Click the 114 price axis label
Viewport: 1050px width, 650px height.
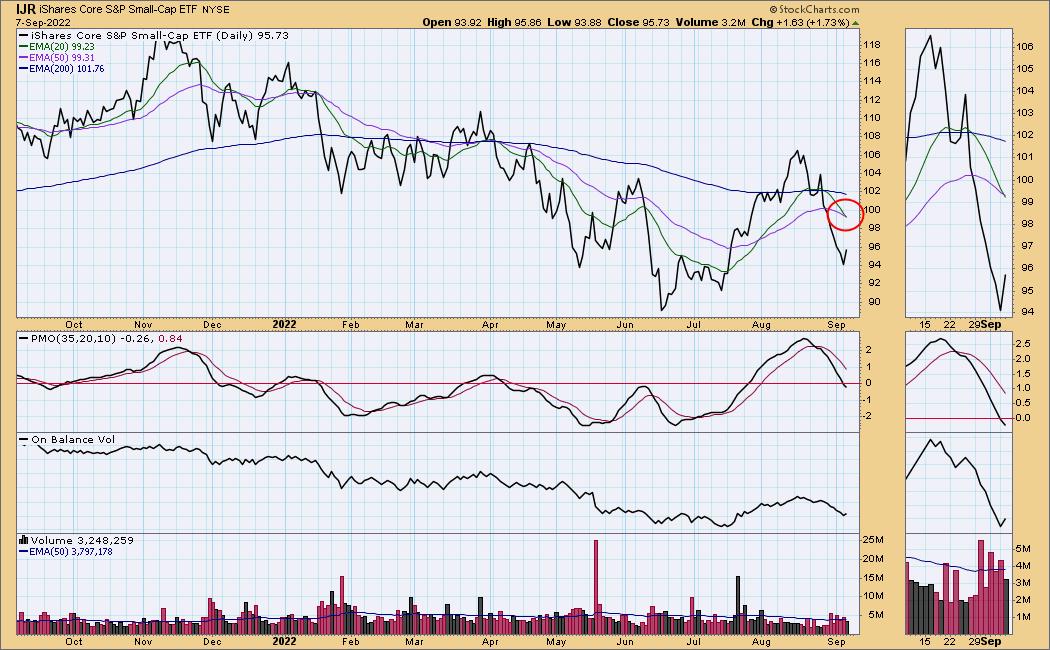(x=871, y=81)
